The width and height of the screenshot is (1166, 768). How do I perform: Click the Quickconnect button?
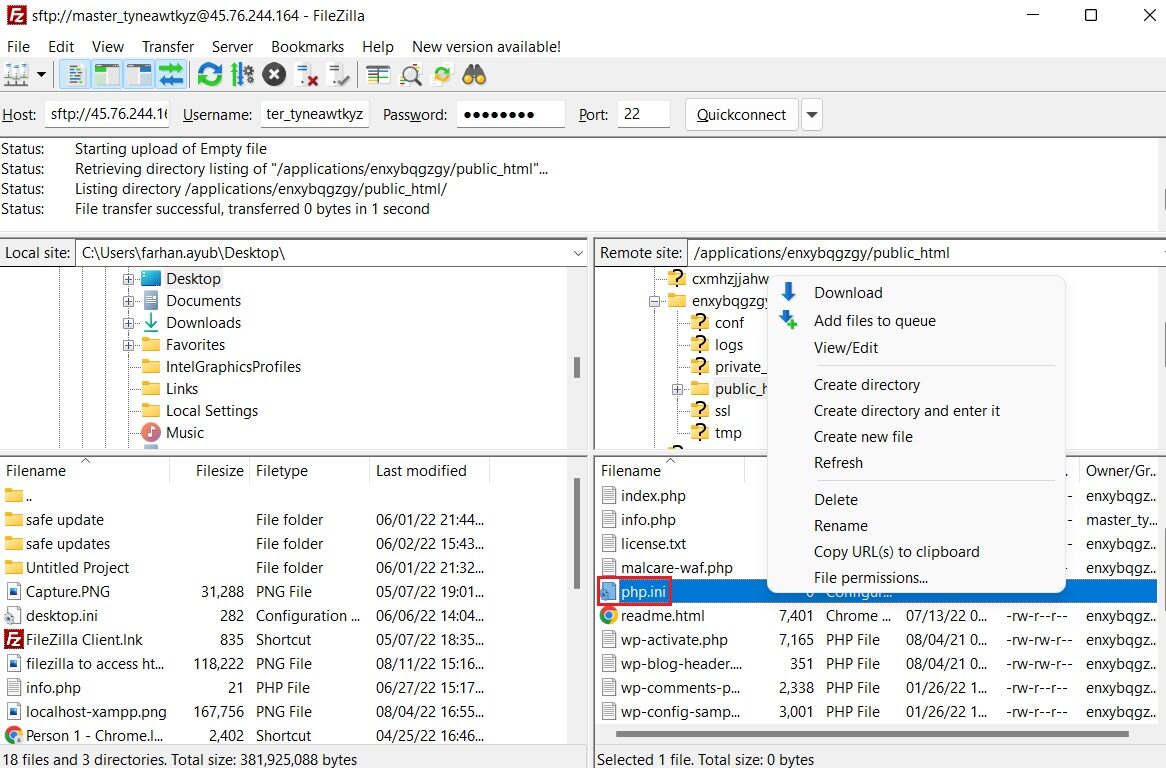tap(741, 114)
